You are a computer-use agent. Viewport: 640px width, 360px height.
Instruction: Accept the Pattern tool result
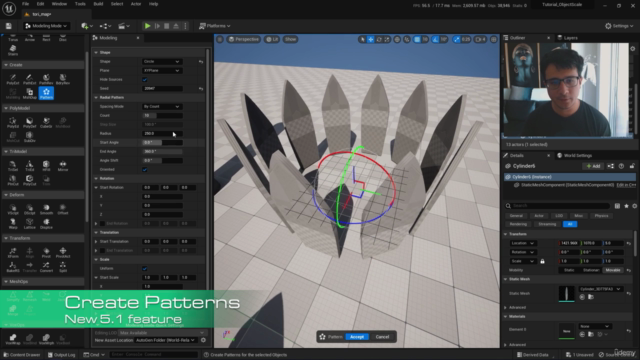click(x=357, y=337)
